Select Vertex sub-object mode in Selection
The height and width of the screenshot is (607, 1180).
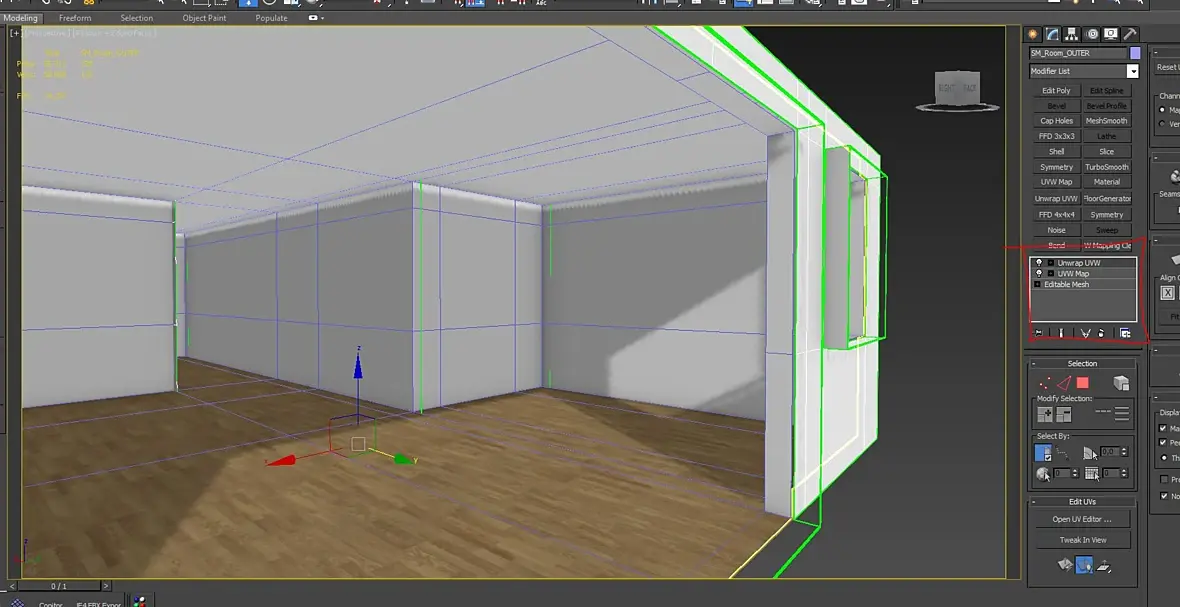(1045, 383)
